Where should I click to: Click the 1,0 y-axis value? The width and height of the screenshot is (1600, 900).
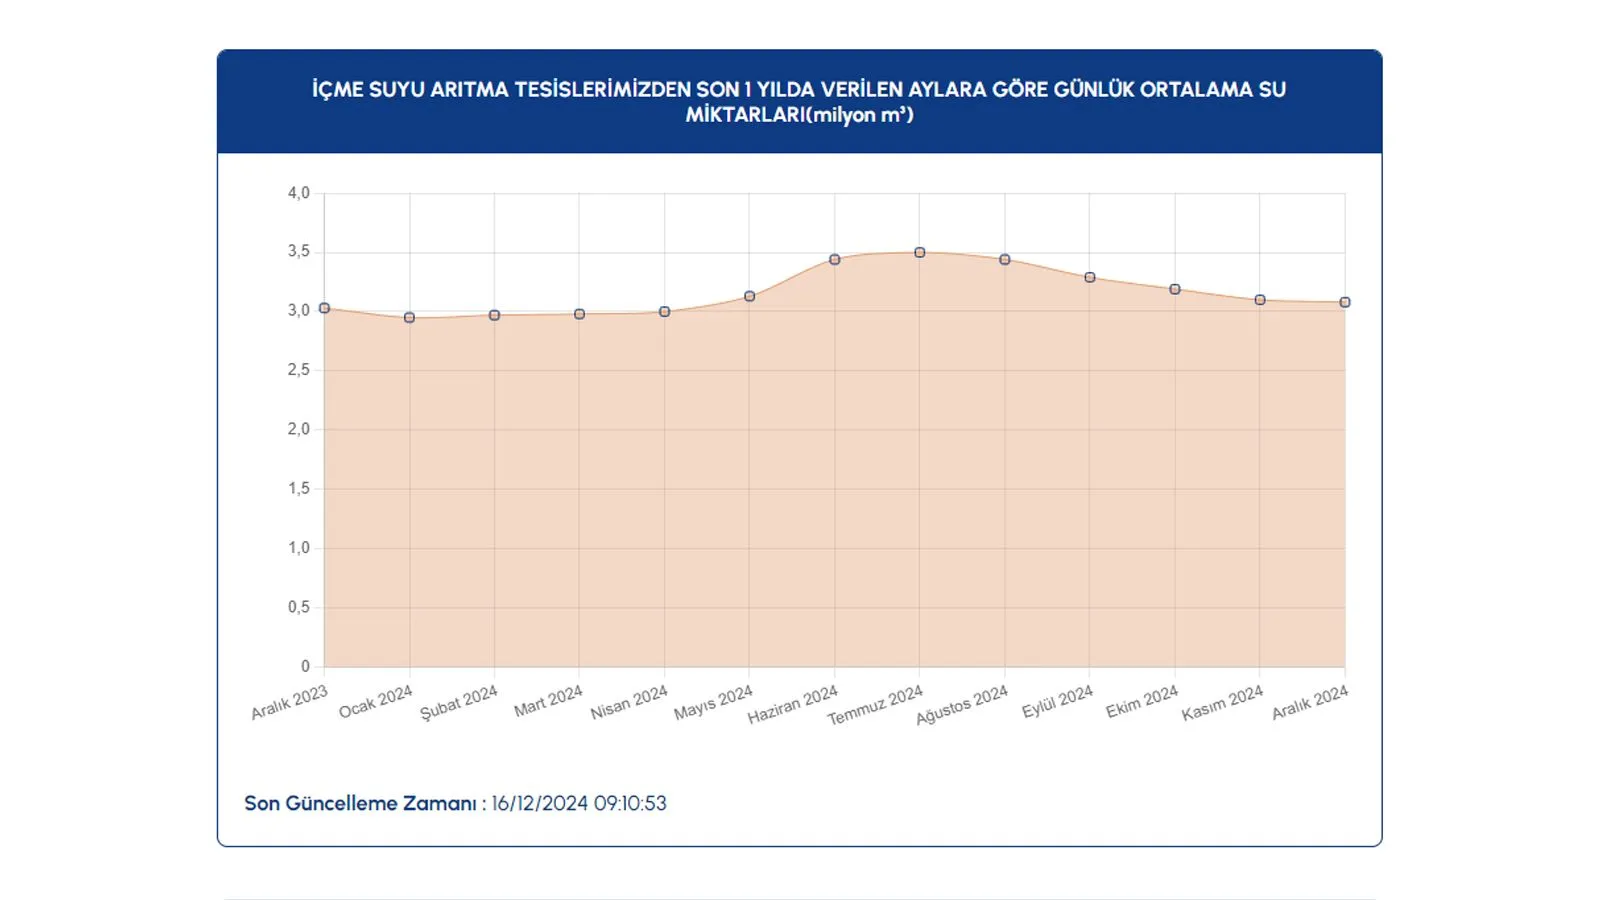pos(299,548)
